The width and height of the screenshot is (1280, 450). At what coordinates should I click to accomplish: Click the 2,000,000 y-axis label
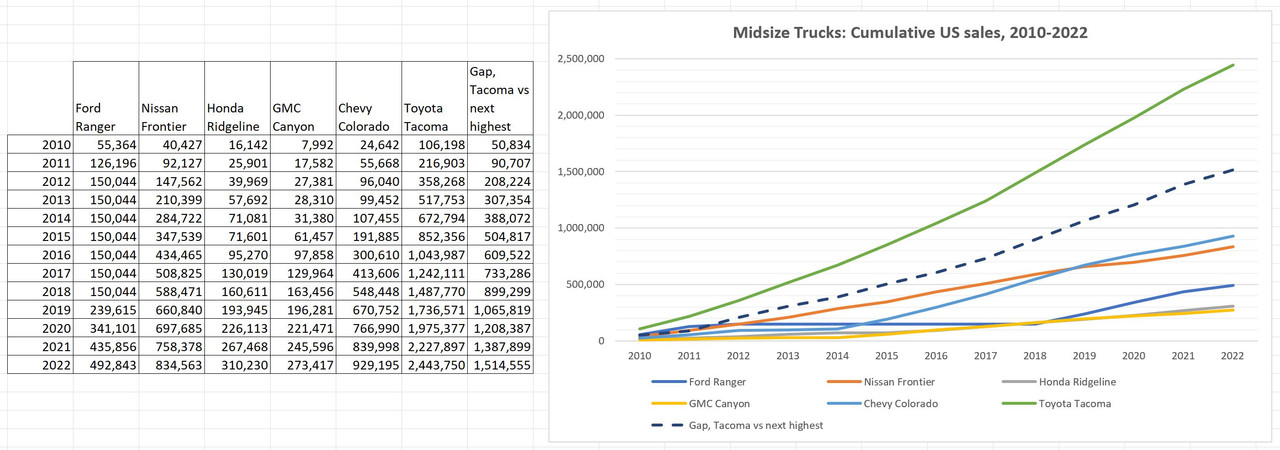(x=583, y=115)
